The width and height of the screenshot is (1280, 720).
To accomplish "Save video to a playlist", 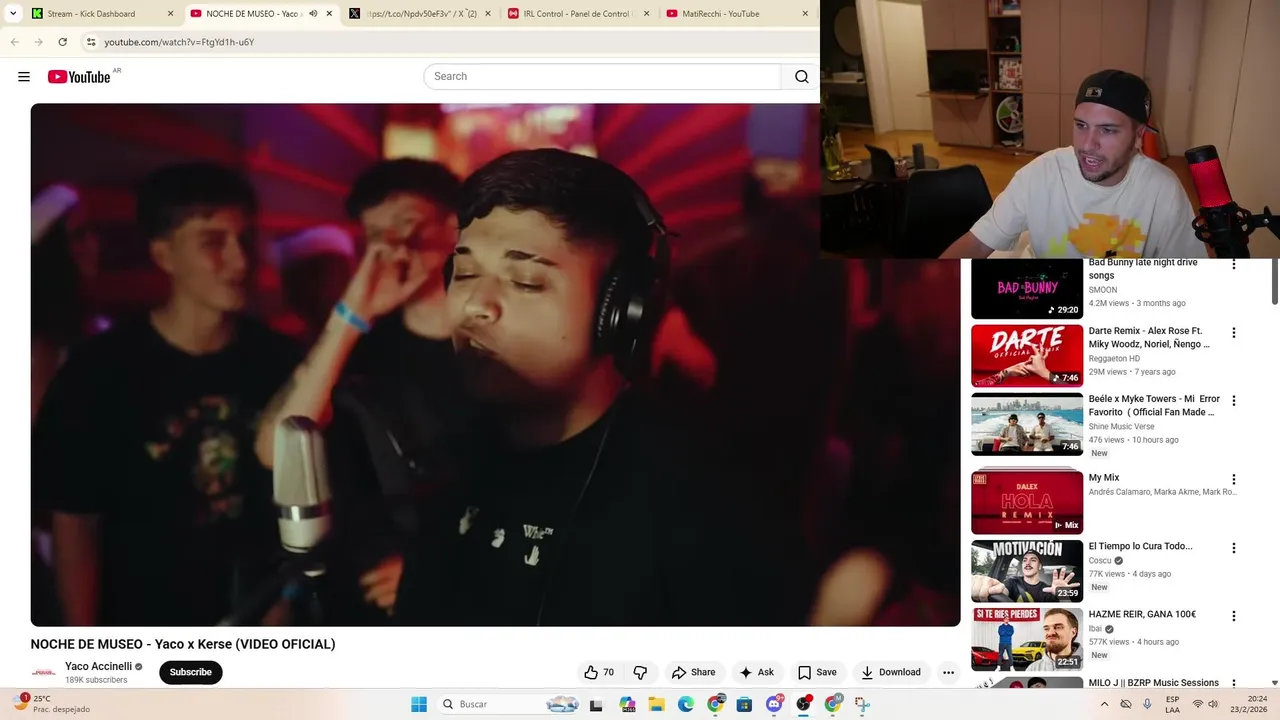I will pos(817,672).
